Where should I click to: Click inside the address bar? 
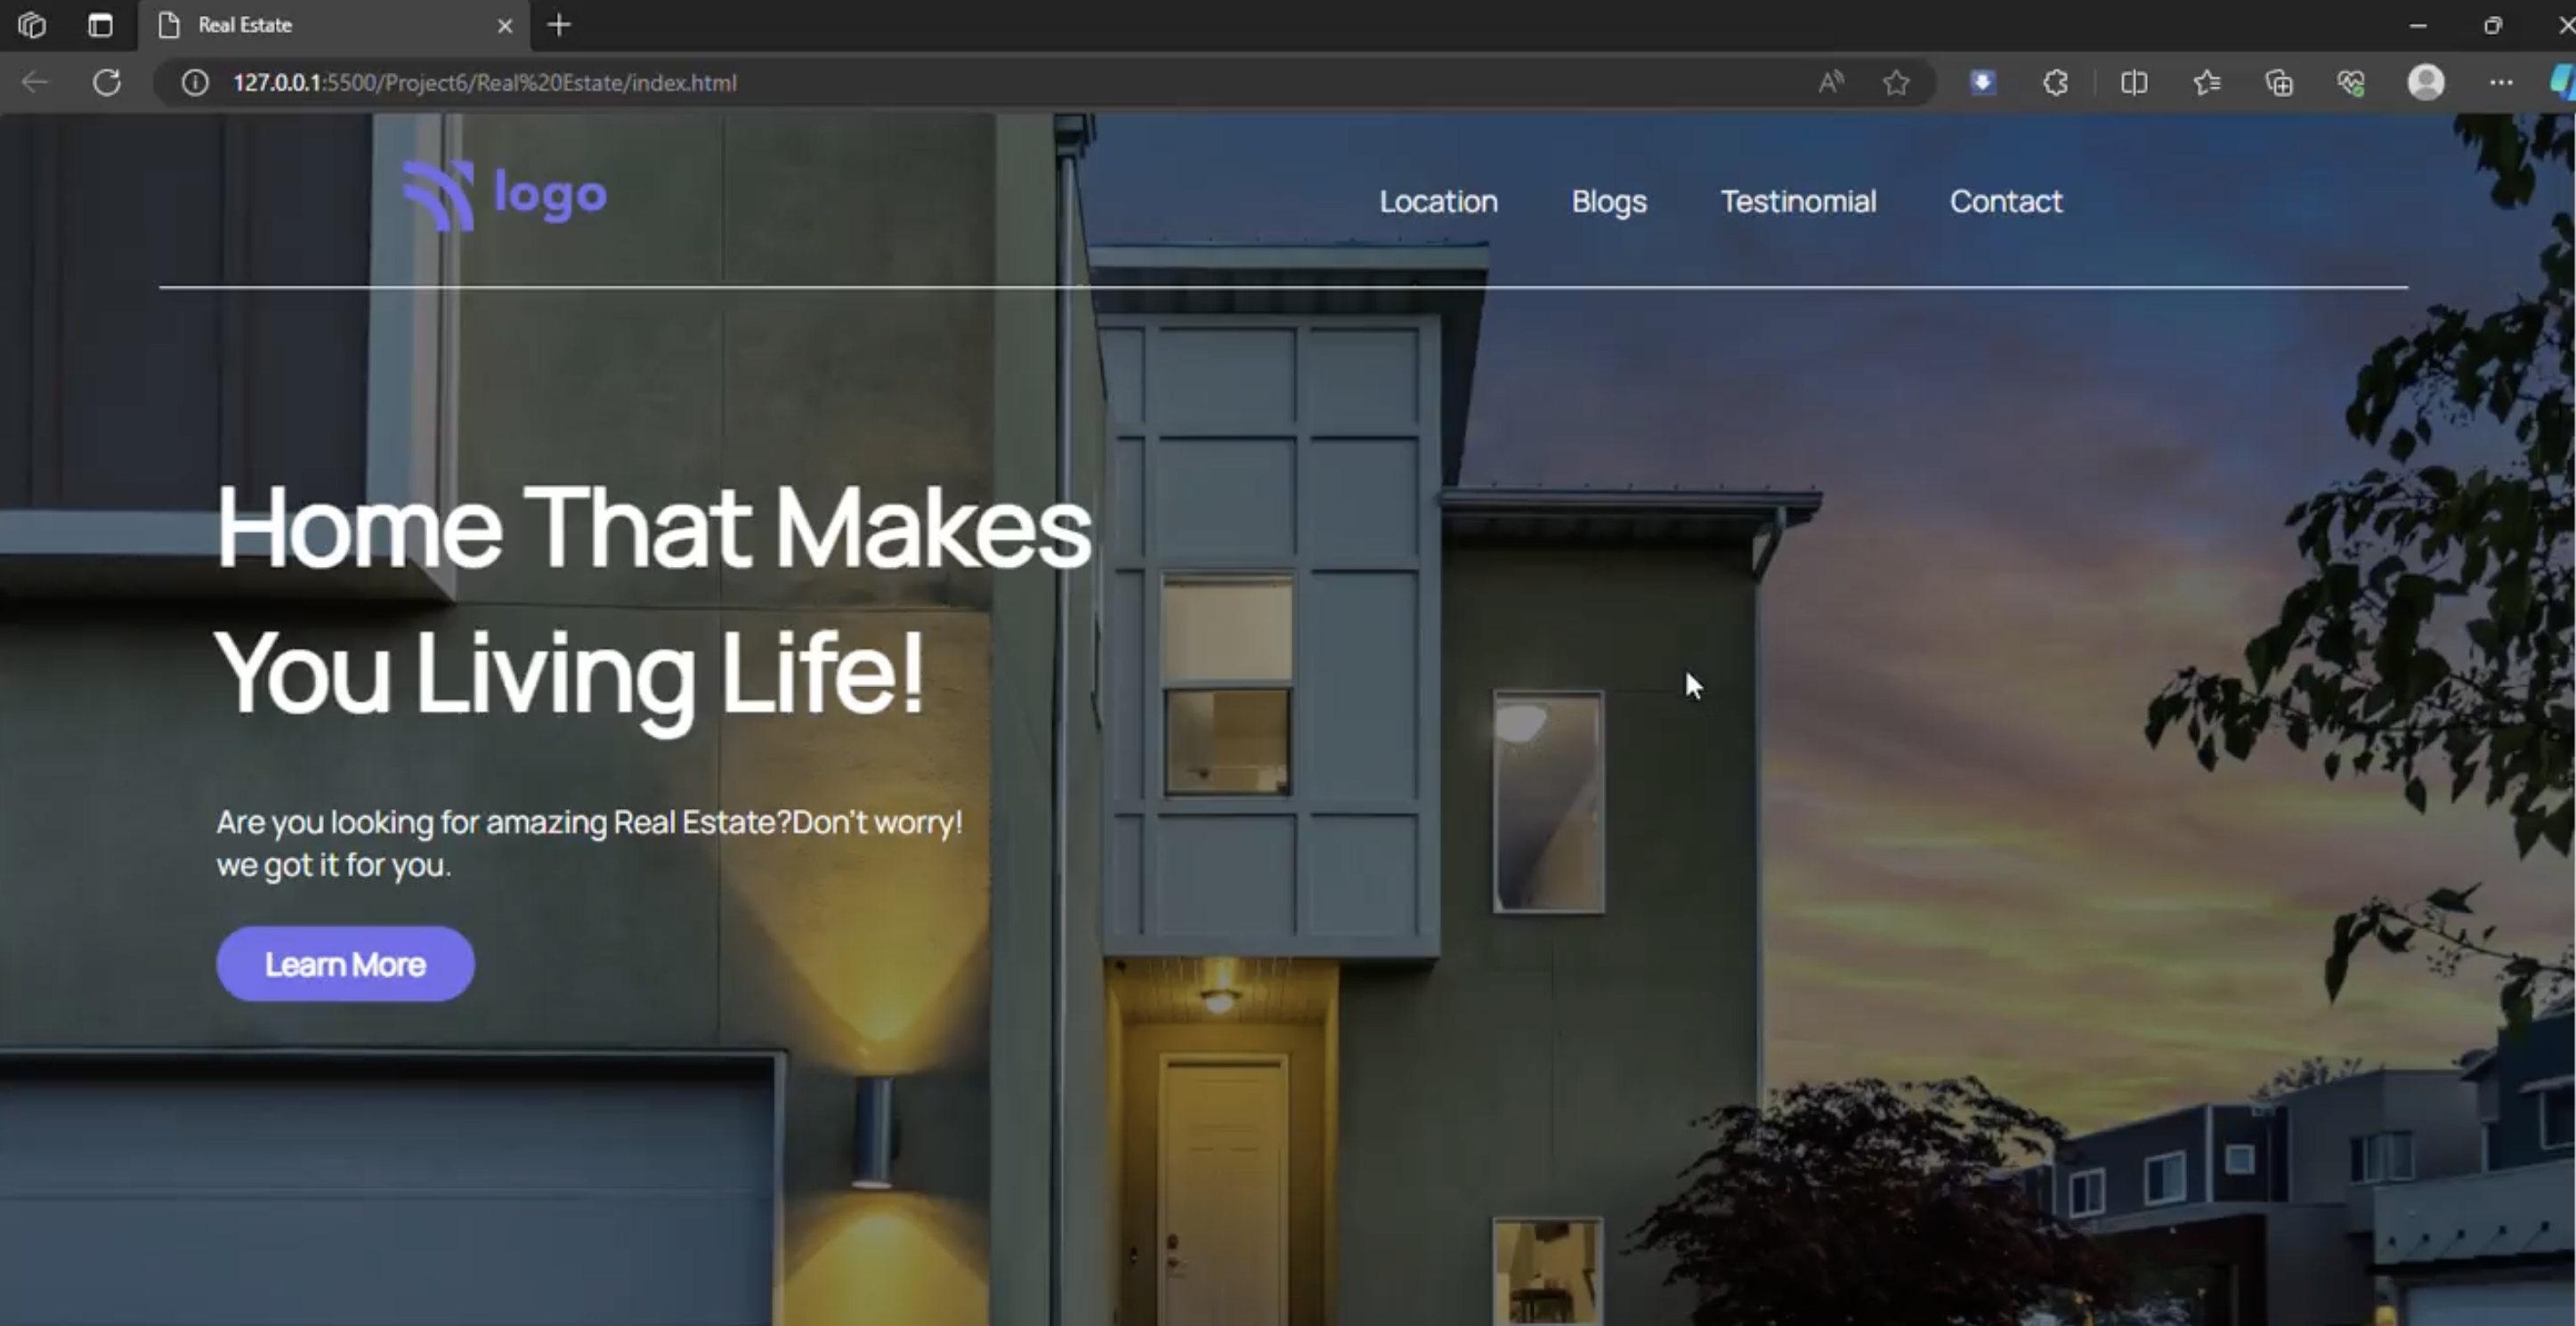(900, 82)
